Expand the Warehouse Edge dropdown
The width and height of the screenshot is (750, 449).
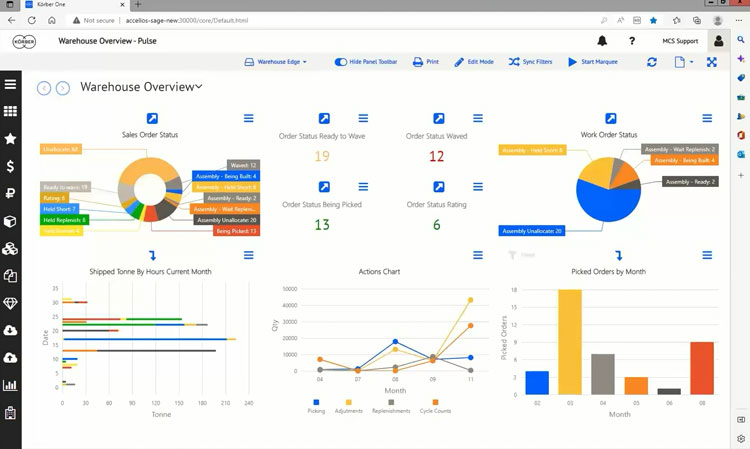click(x=276, y=62)
